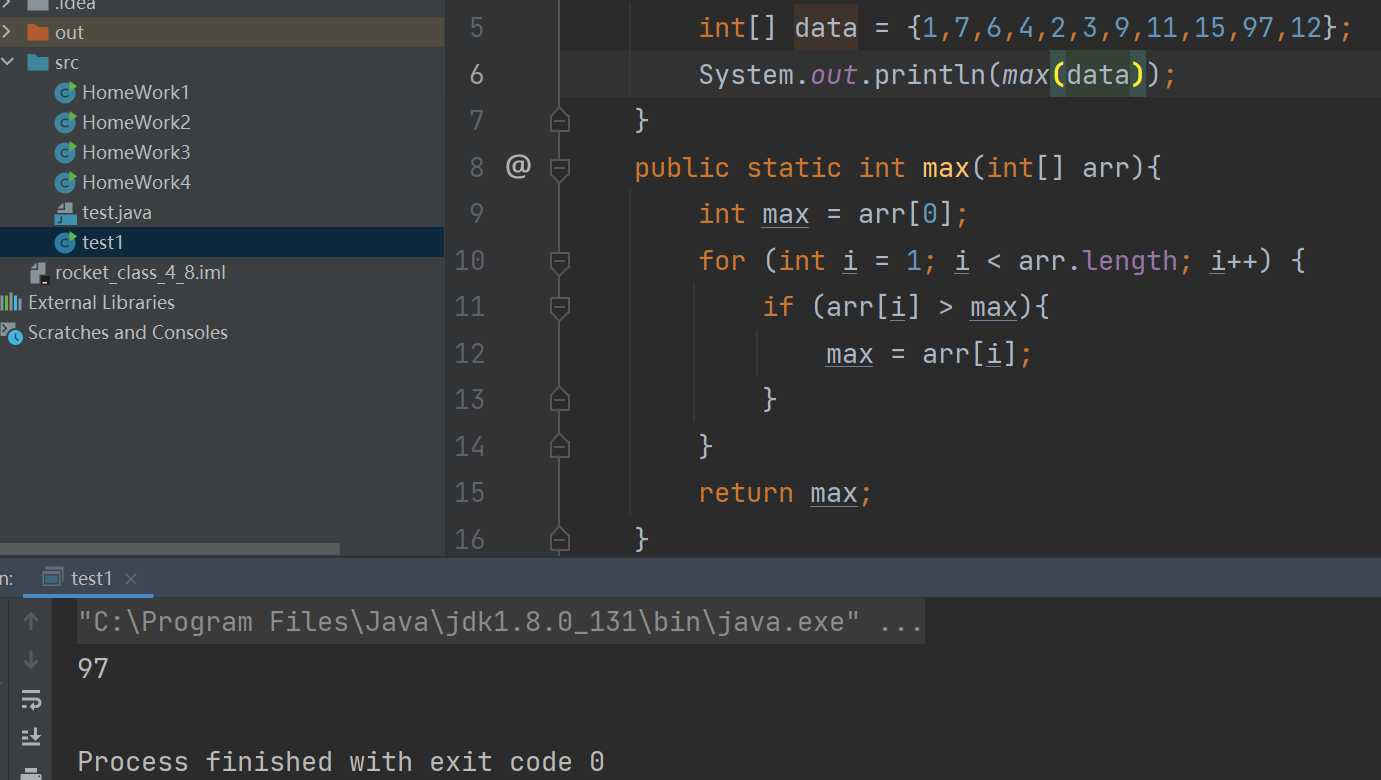The image size is (1381, 780).
Task: Click the test1 class icon in tree
Action: point(66,242)
